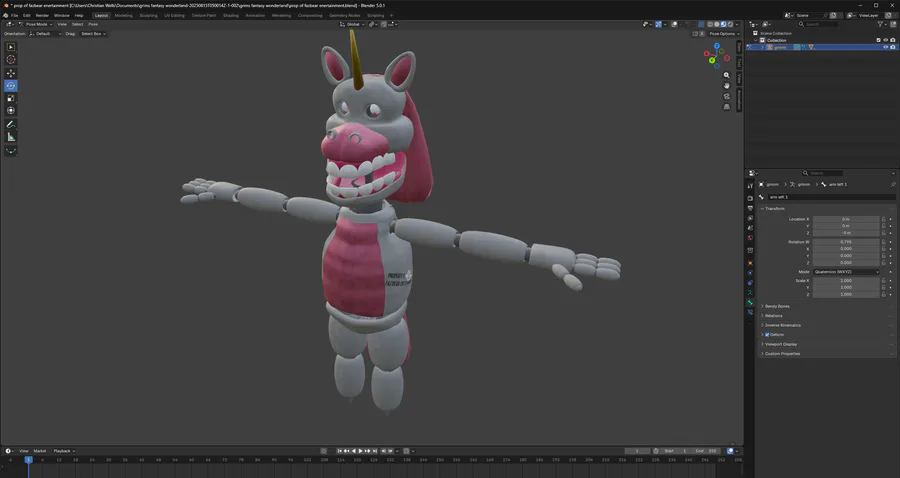Image resolution: width=900 pixels, height=478 pixels.
Task: Open the Physics properties tab icon
Action: coord(750,273)
